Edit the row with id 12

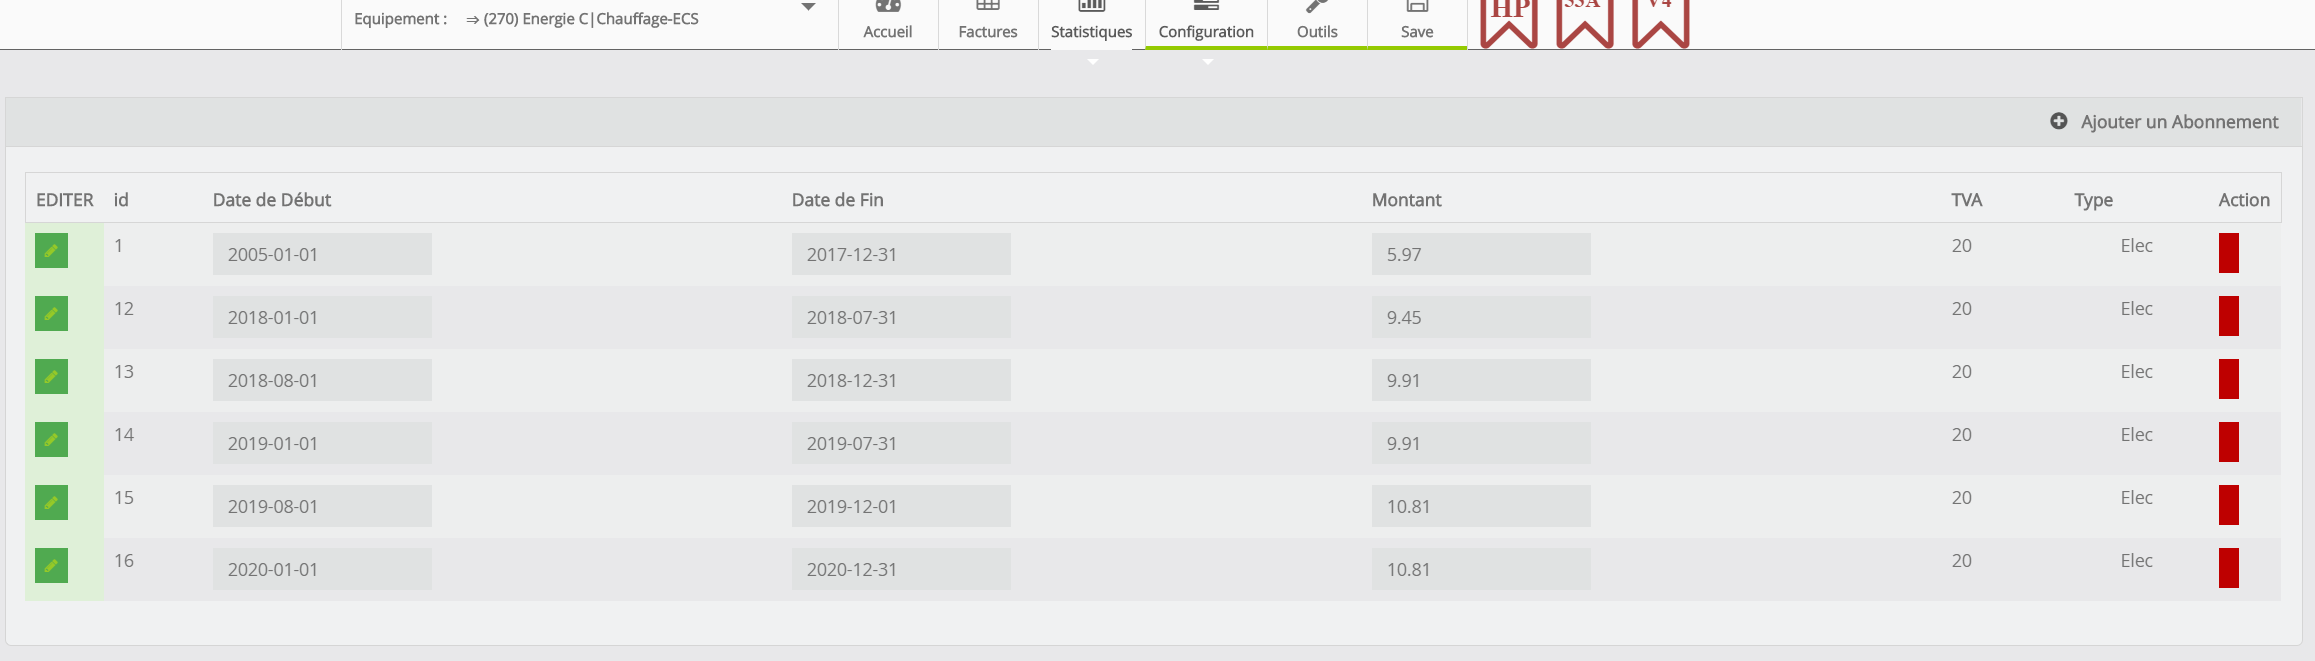tap(51, 314)
